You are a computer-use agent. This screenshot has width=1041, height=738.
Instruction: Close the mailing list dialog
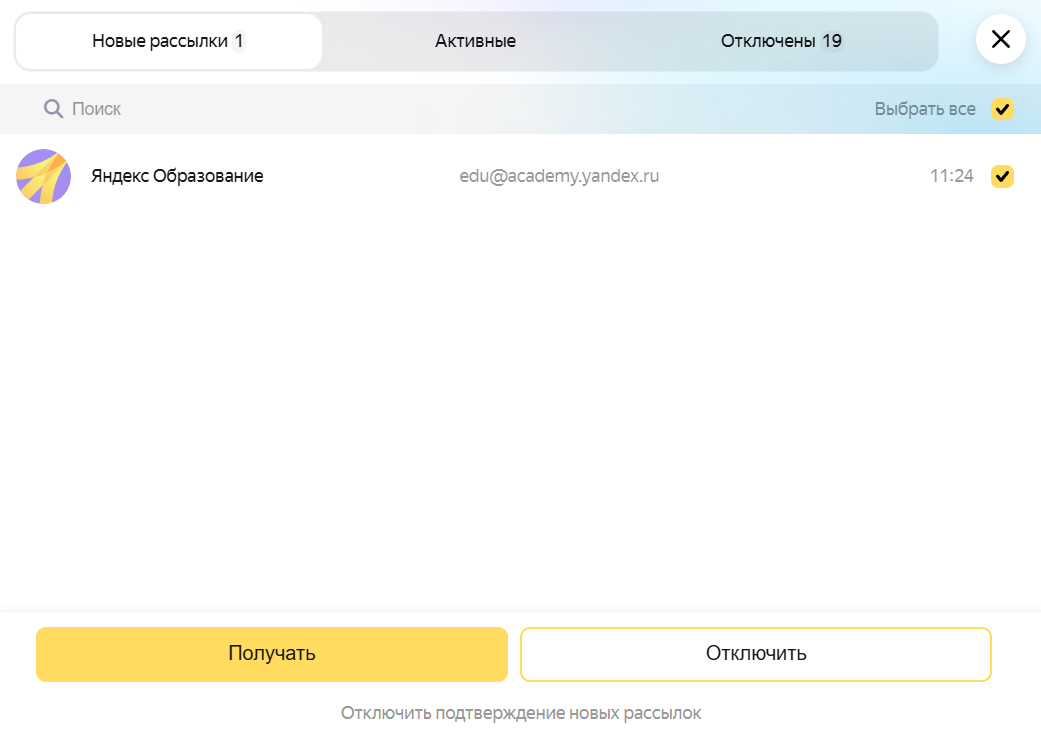[x=1000, y=40]
